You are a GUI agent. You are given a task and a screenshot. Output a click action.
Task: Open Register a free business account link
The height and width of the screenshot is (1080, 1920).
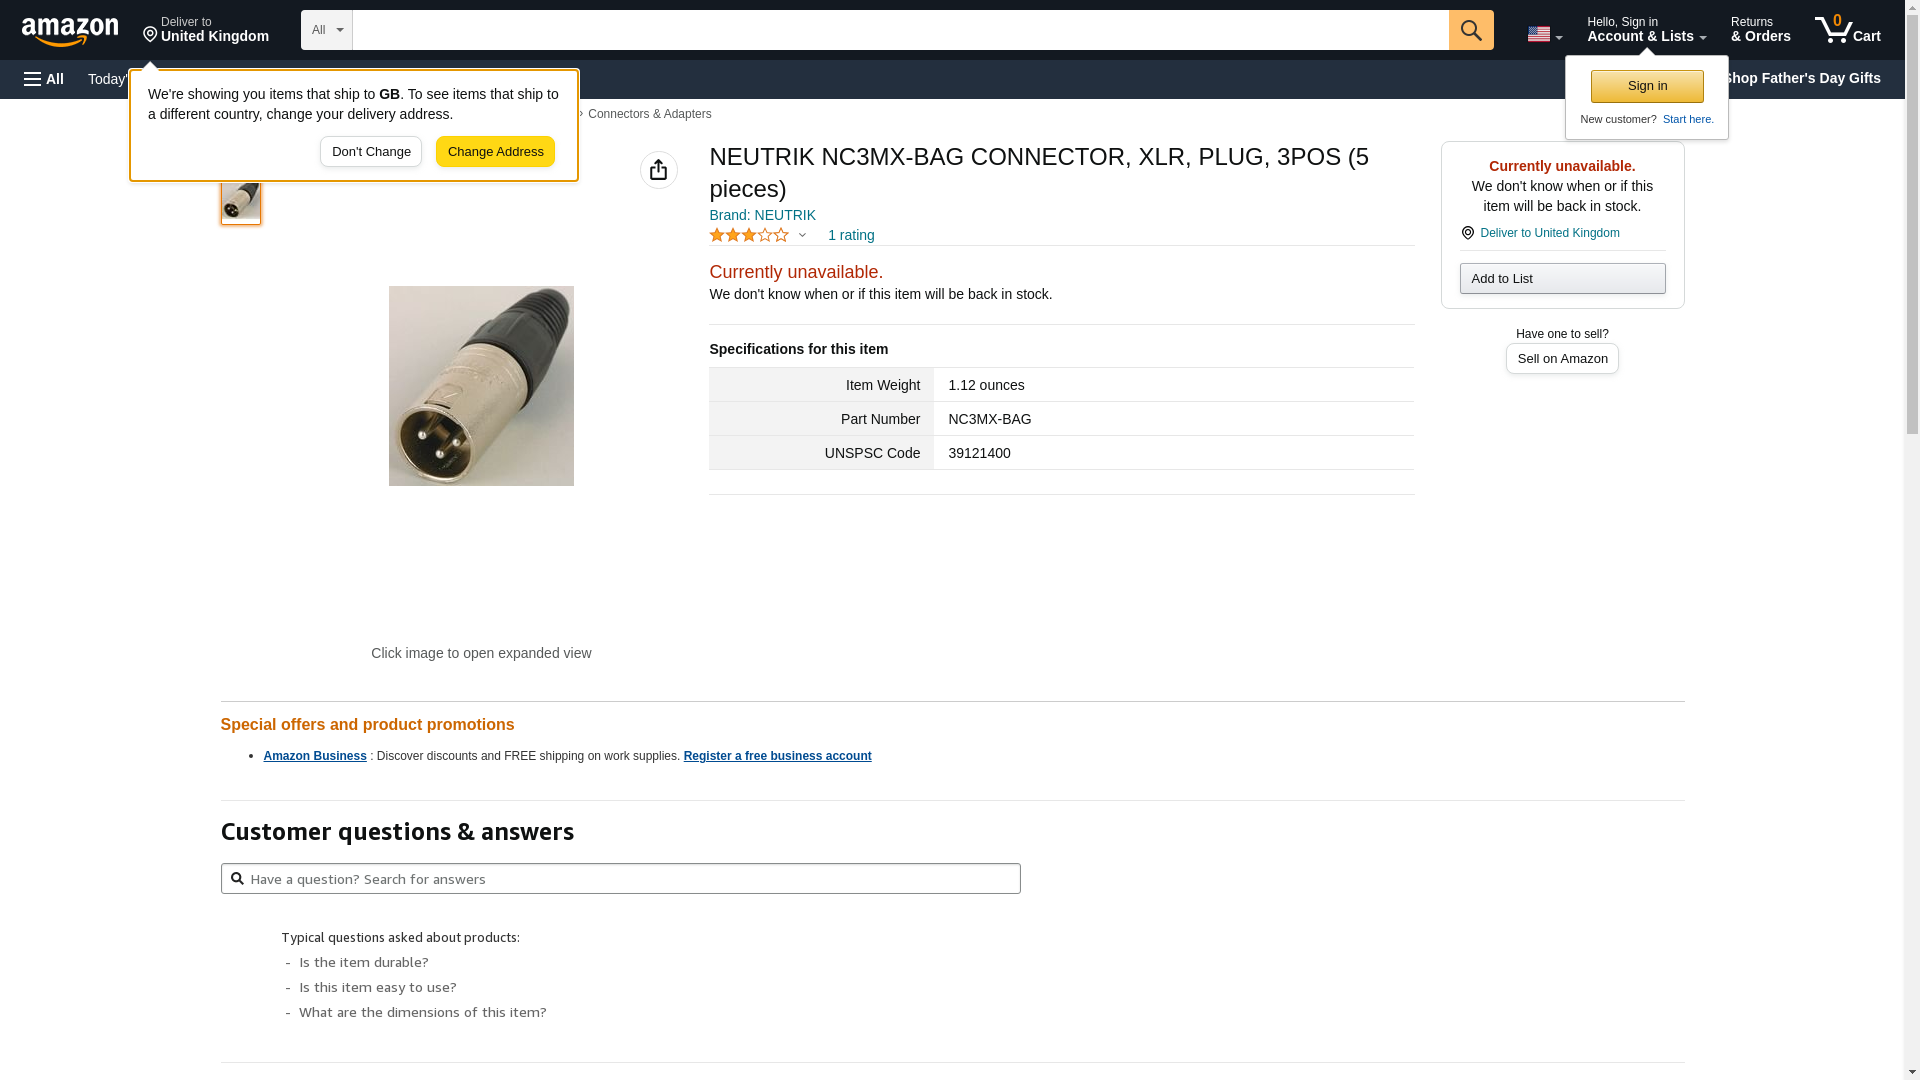tap(777, 756)
